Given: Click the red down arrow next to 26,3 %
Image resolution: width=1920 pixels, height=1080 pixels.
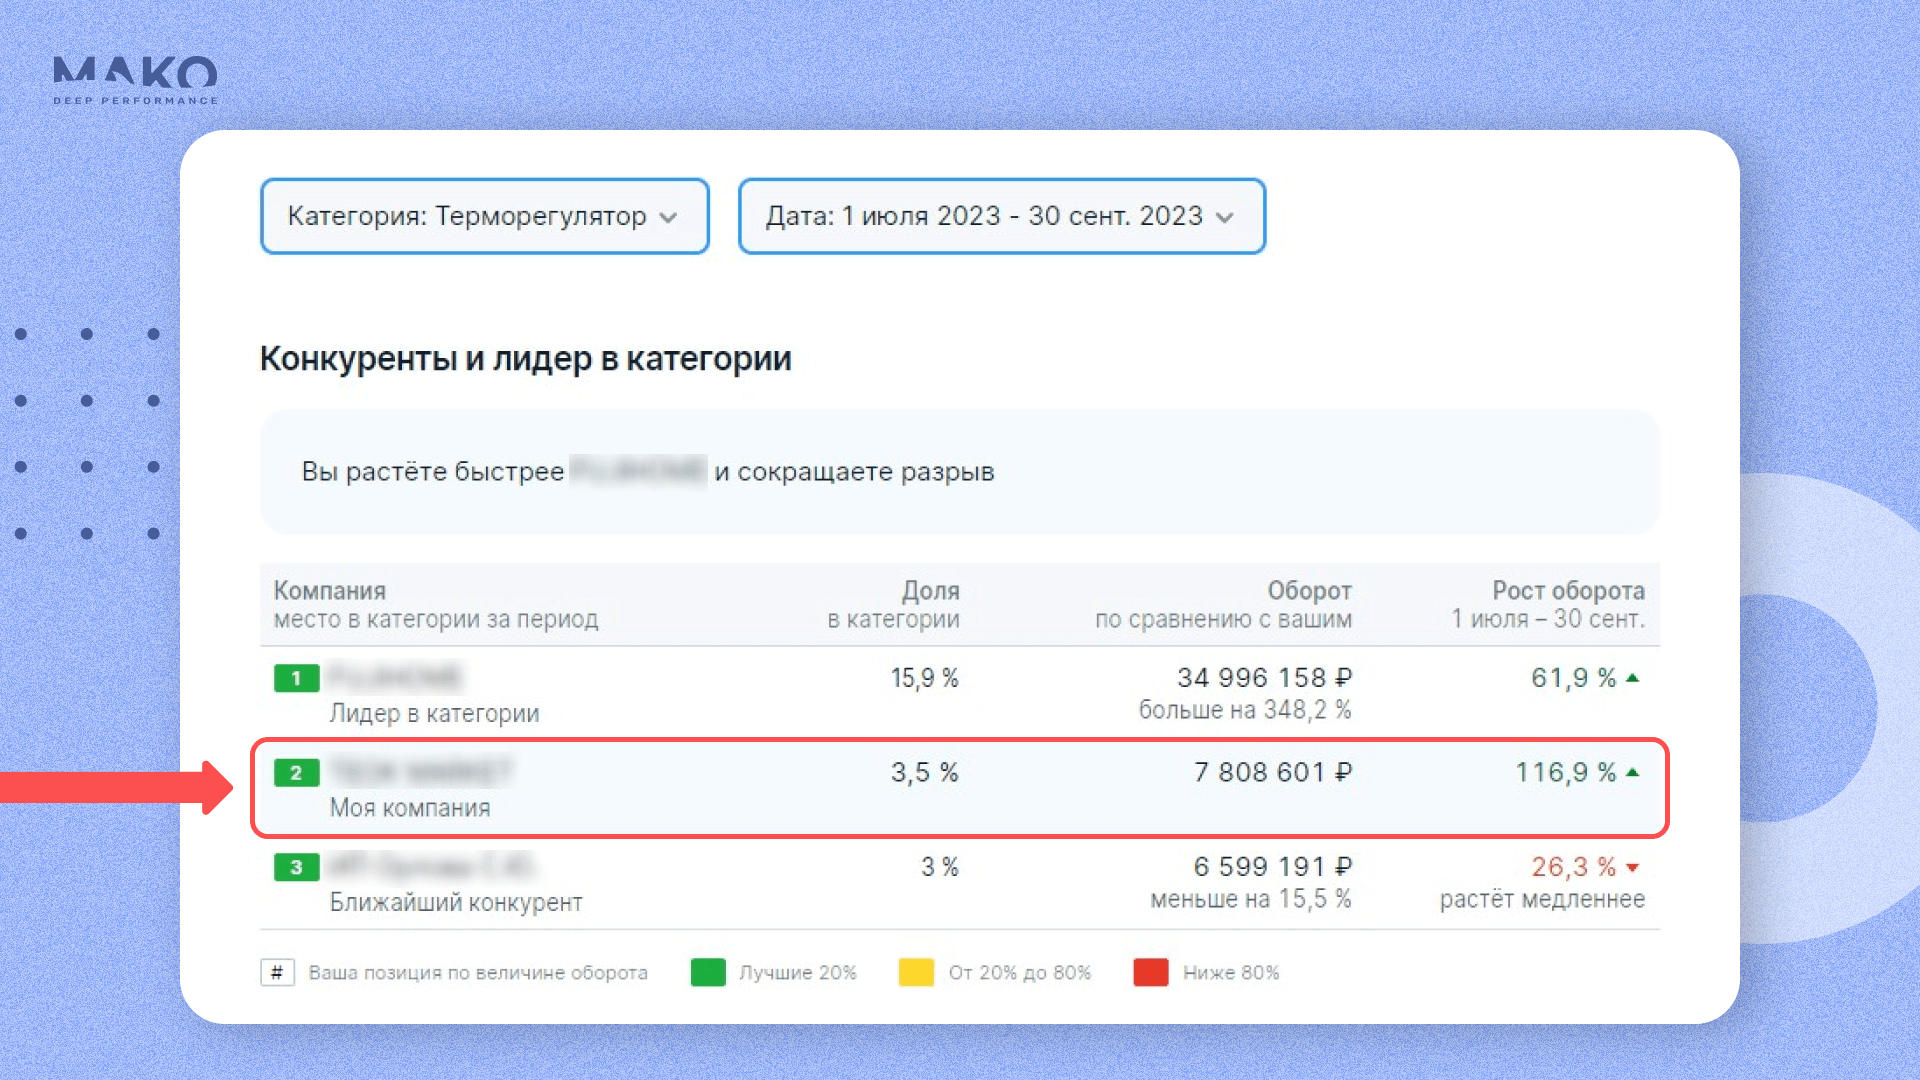Looking at the screenshot, I should tap(1633, 868).
